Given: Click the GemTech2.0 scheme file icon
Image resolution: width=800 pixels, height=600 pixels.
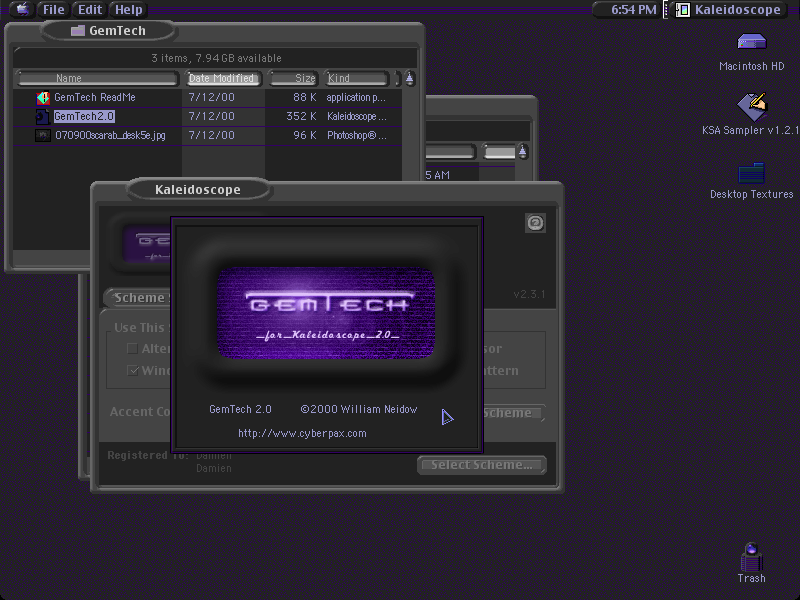Looking at the screenshot, I should (42, 117).
